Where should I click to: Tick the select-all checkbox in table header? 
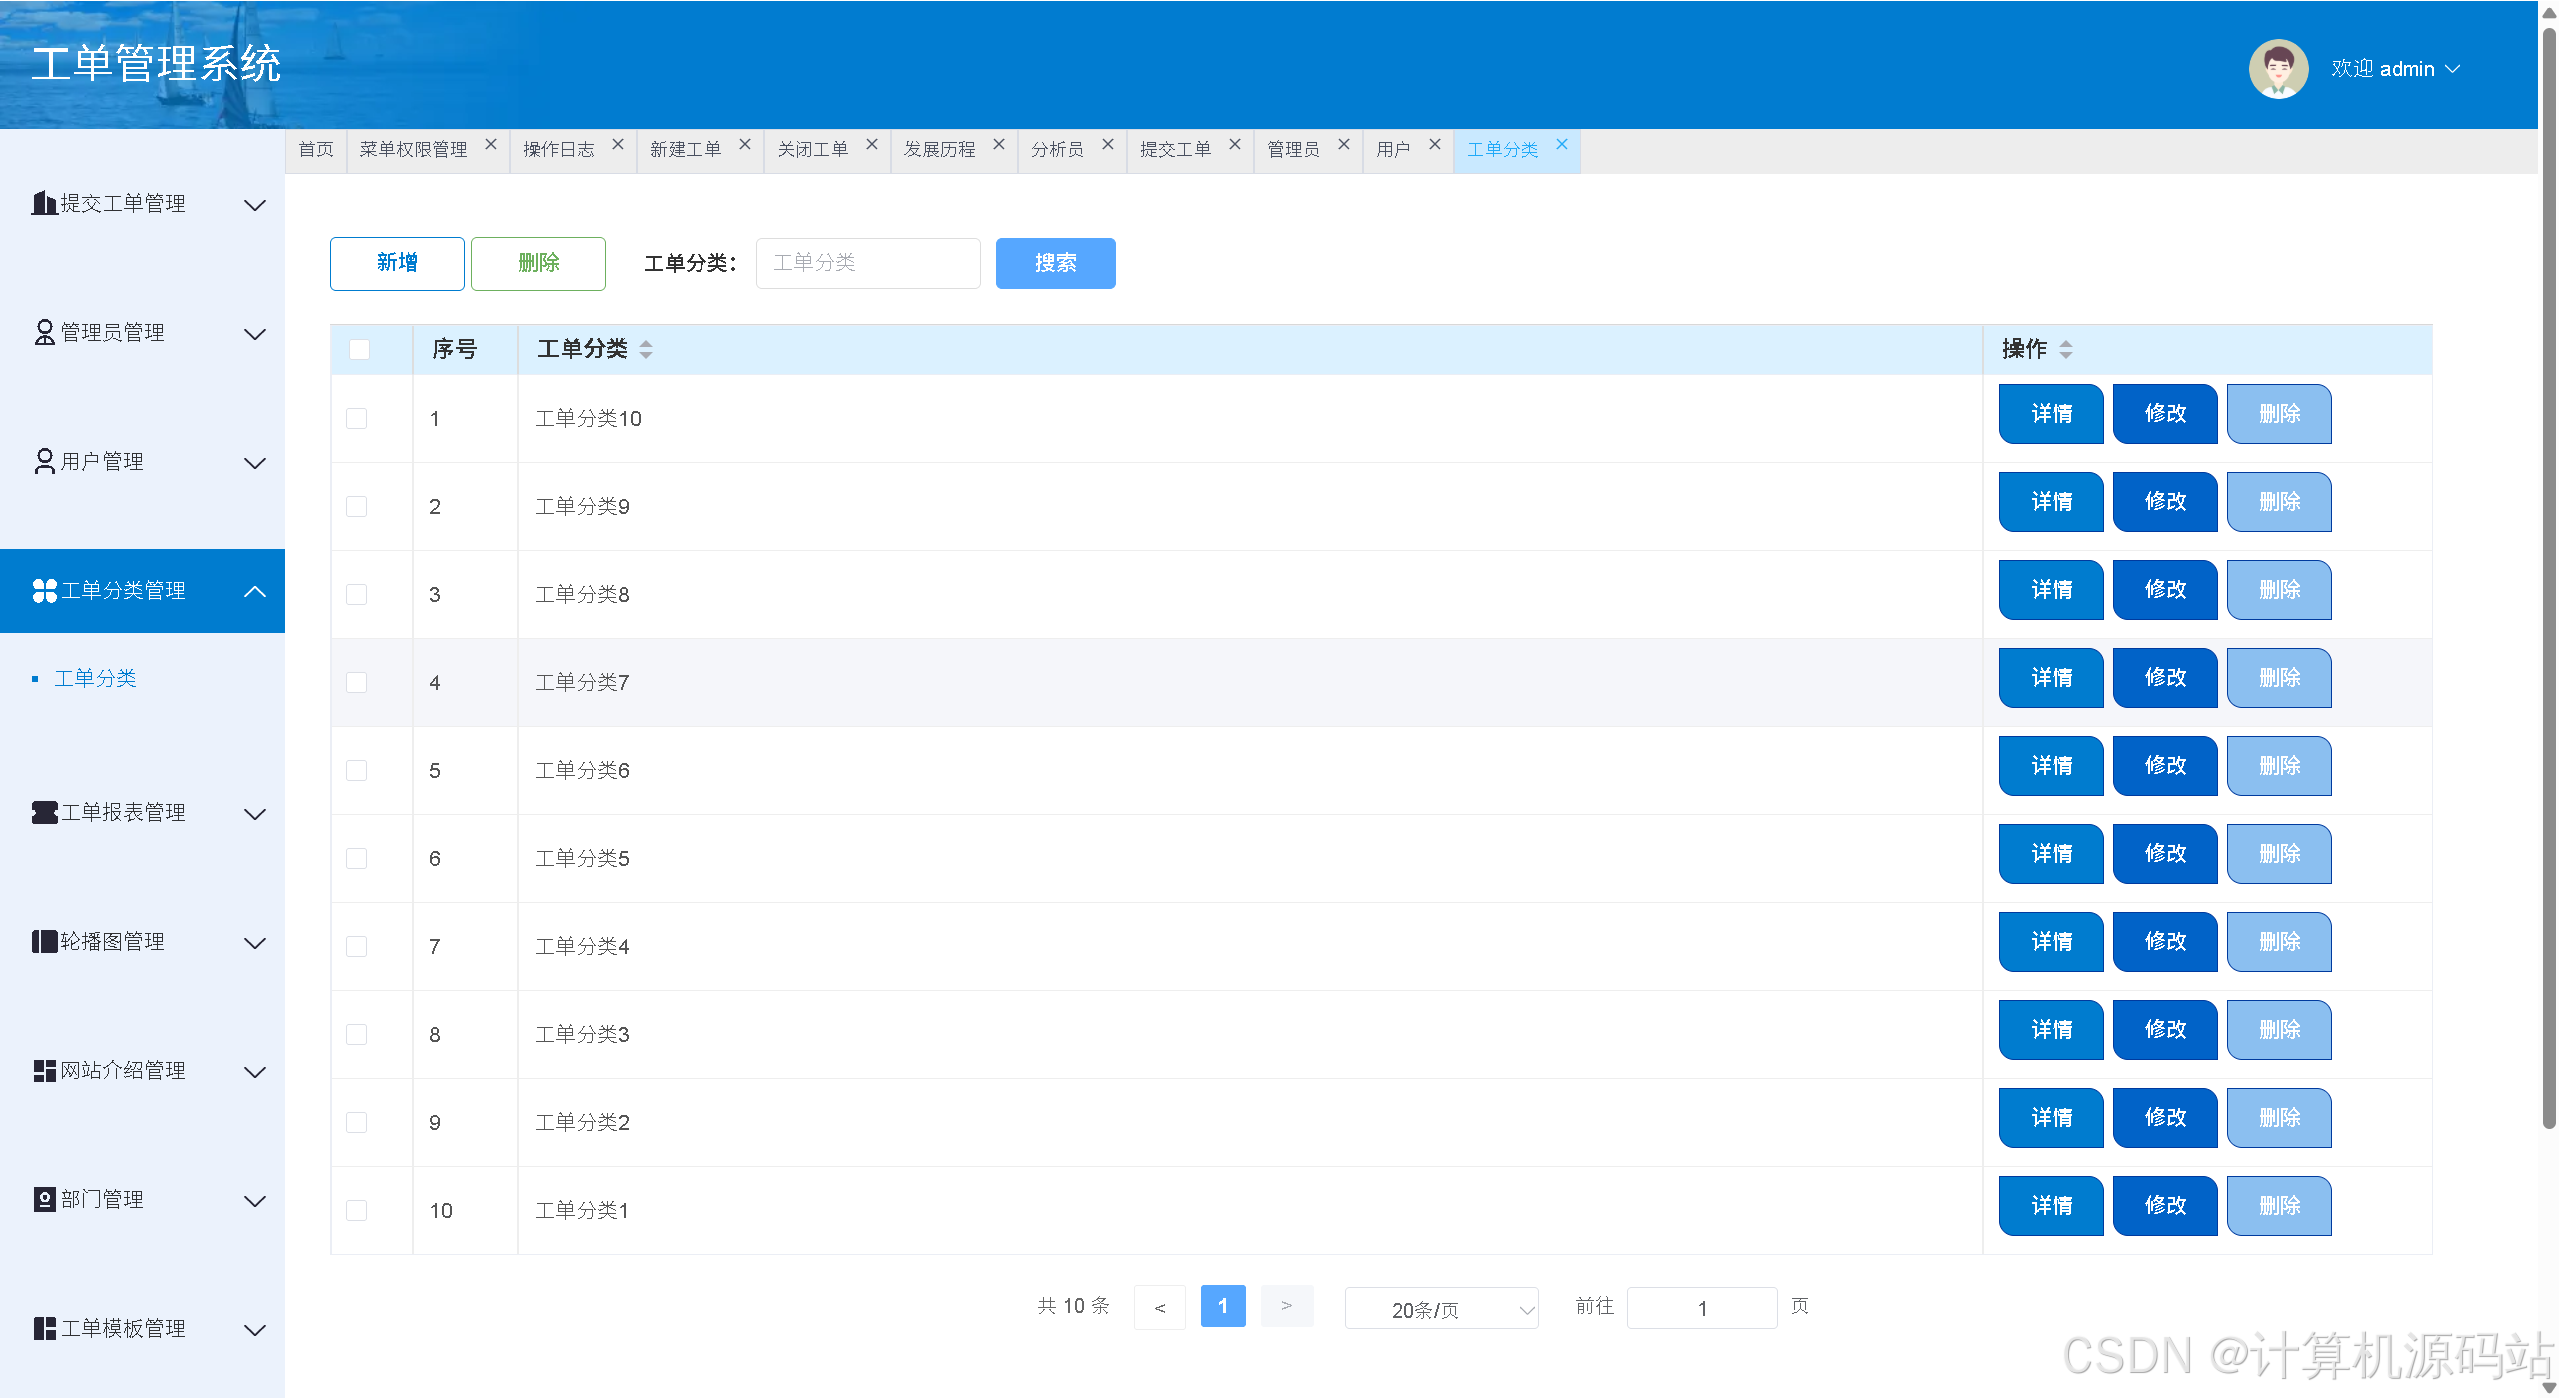359,349
